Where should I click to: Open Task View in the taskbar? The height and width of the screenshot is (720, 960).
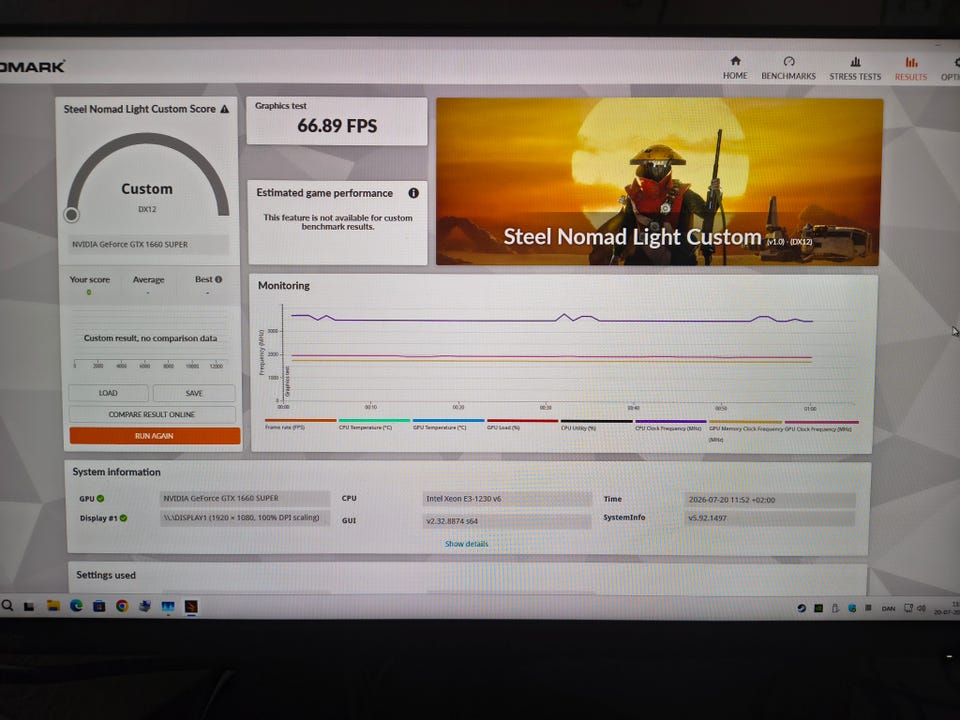coord(29,606)
